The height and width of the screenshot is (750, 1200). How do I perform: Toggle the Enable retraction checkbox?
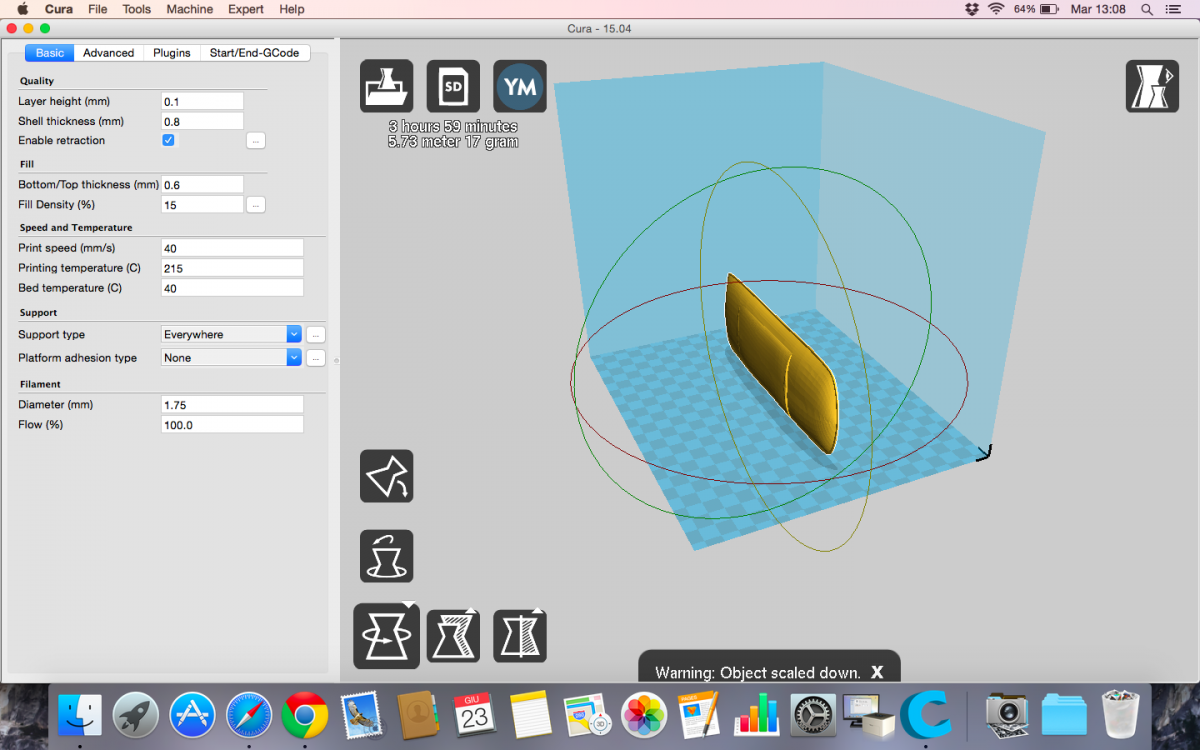[168, 140]
